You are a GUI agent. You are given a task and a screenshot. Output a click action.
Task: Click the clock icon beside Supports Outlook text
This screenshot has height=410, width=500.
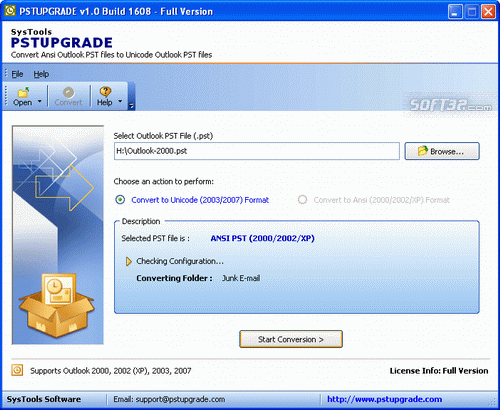[x=17, y=370]
